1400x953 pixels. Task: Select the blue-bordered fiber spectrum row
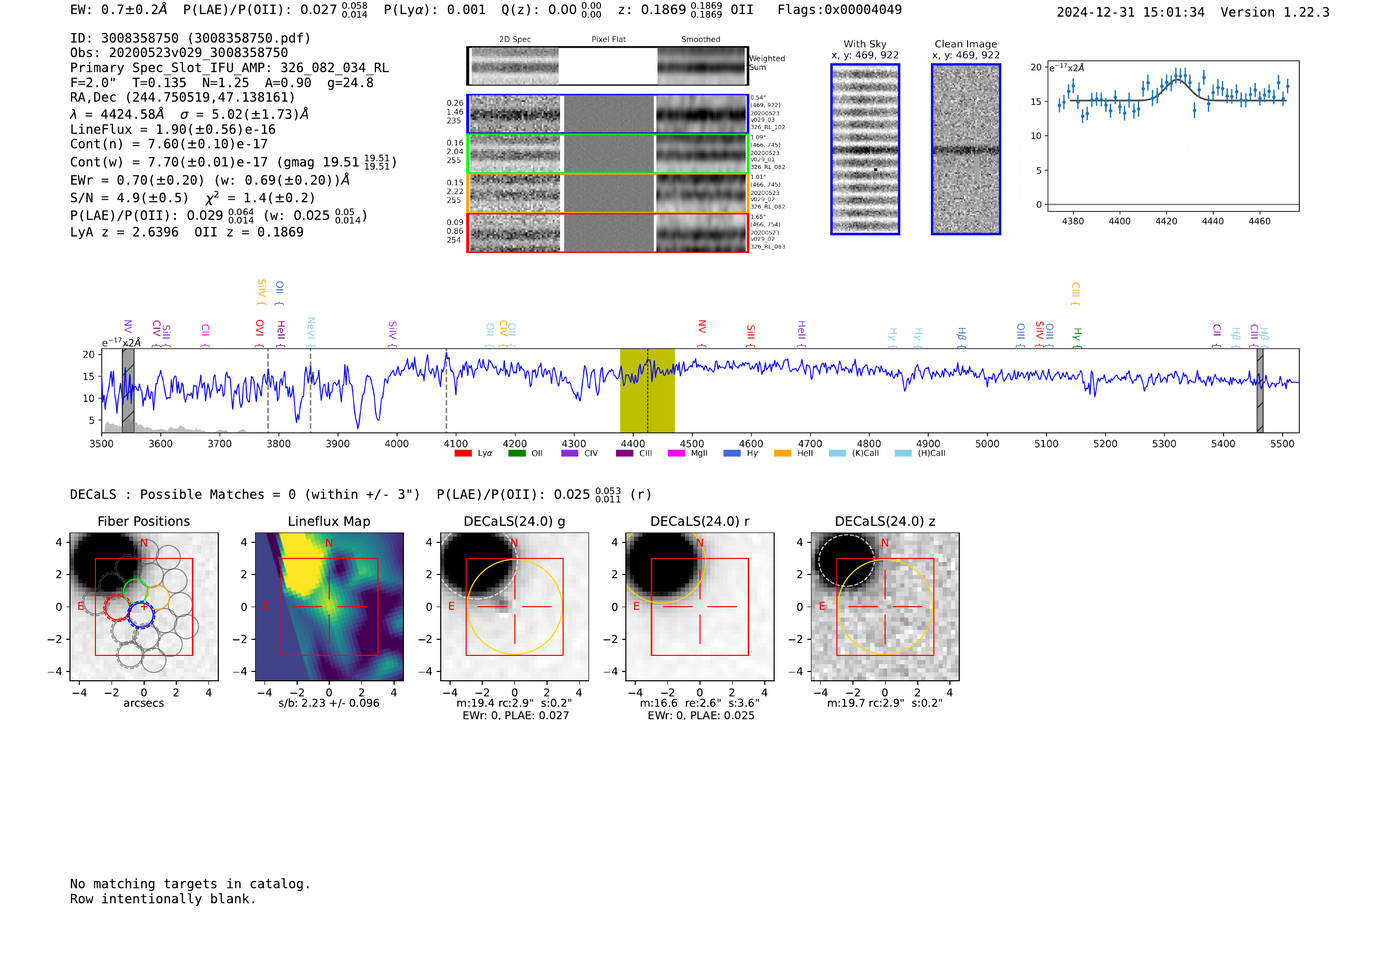point(607,114)
